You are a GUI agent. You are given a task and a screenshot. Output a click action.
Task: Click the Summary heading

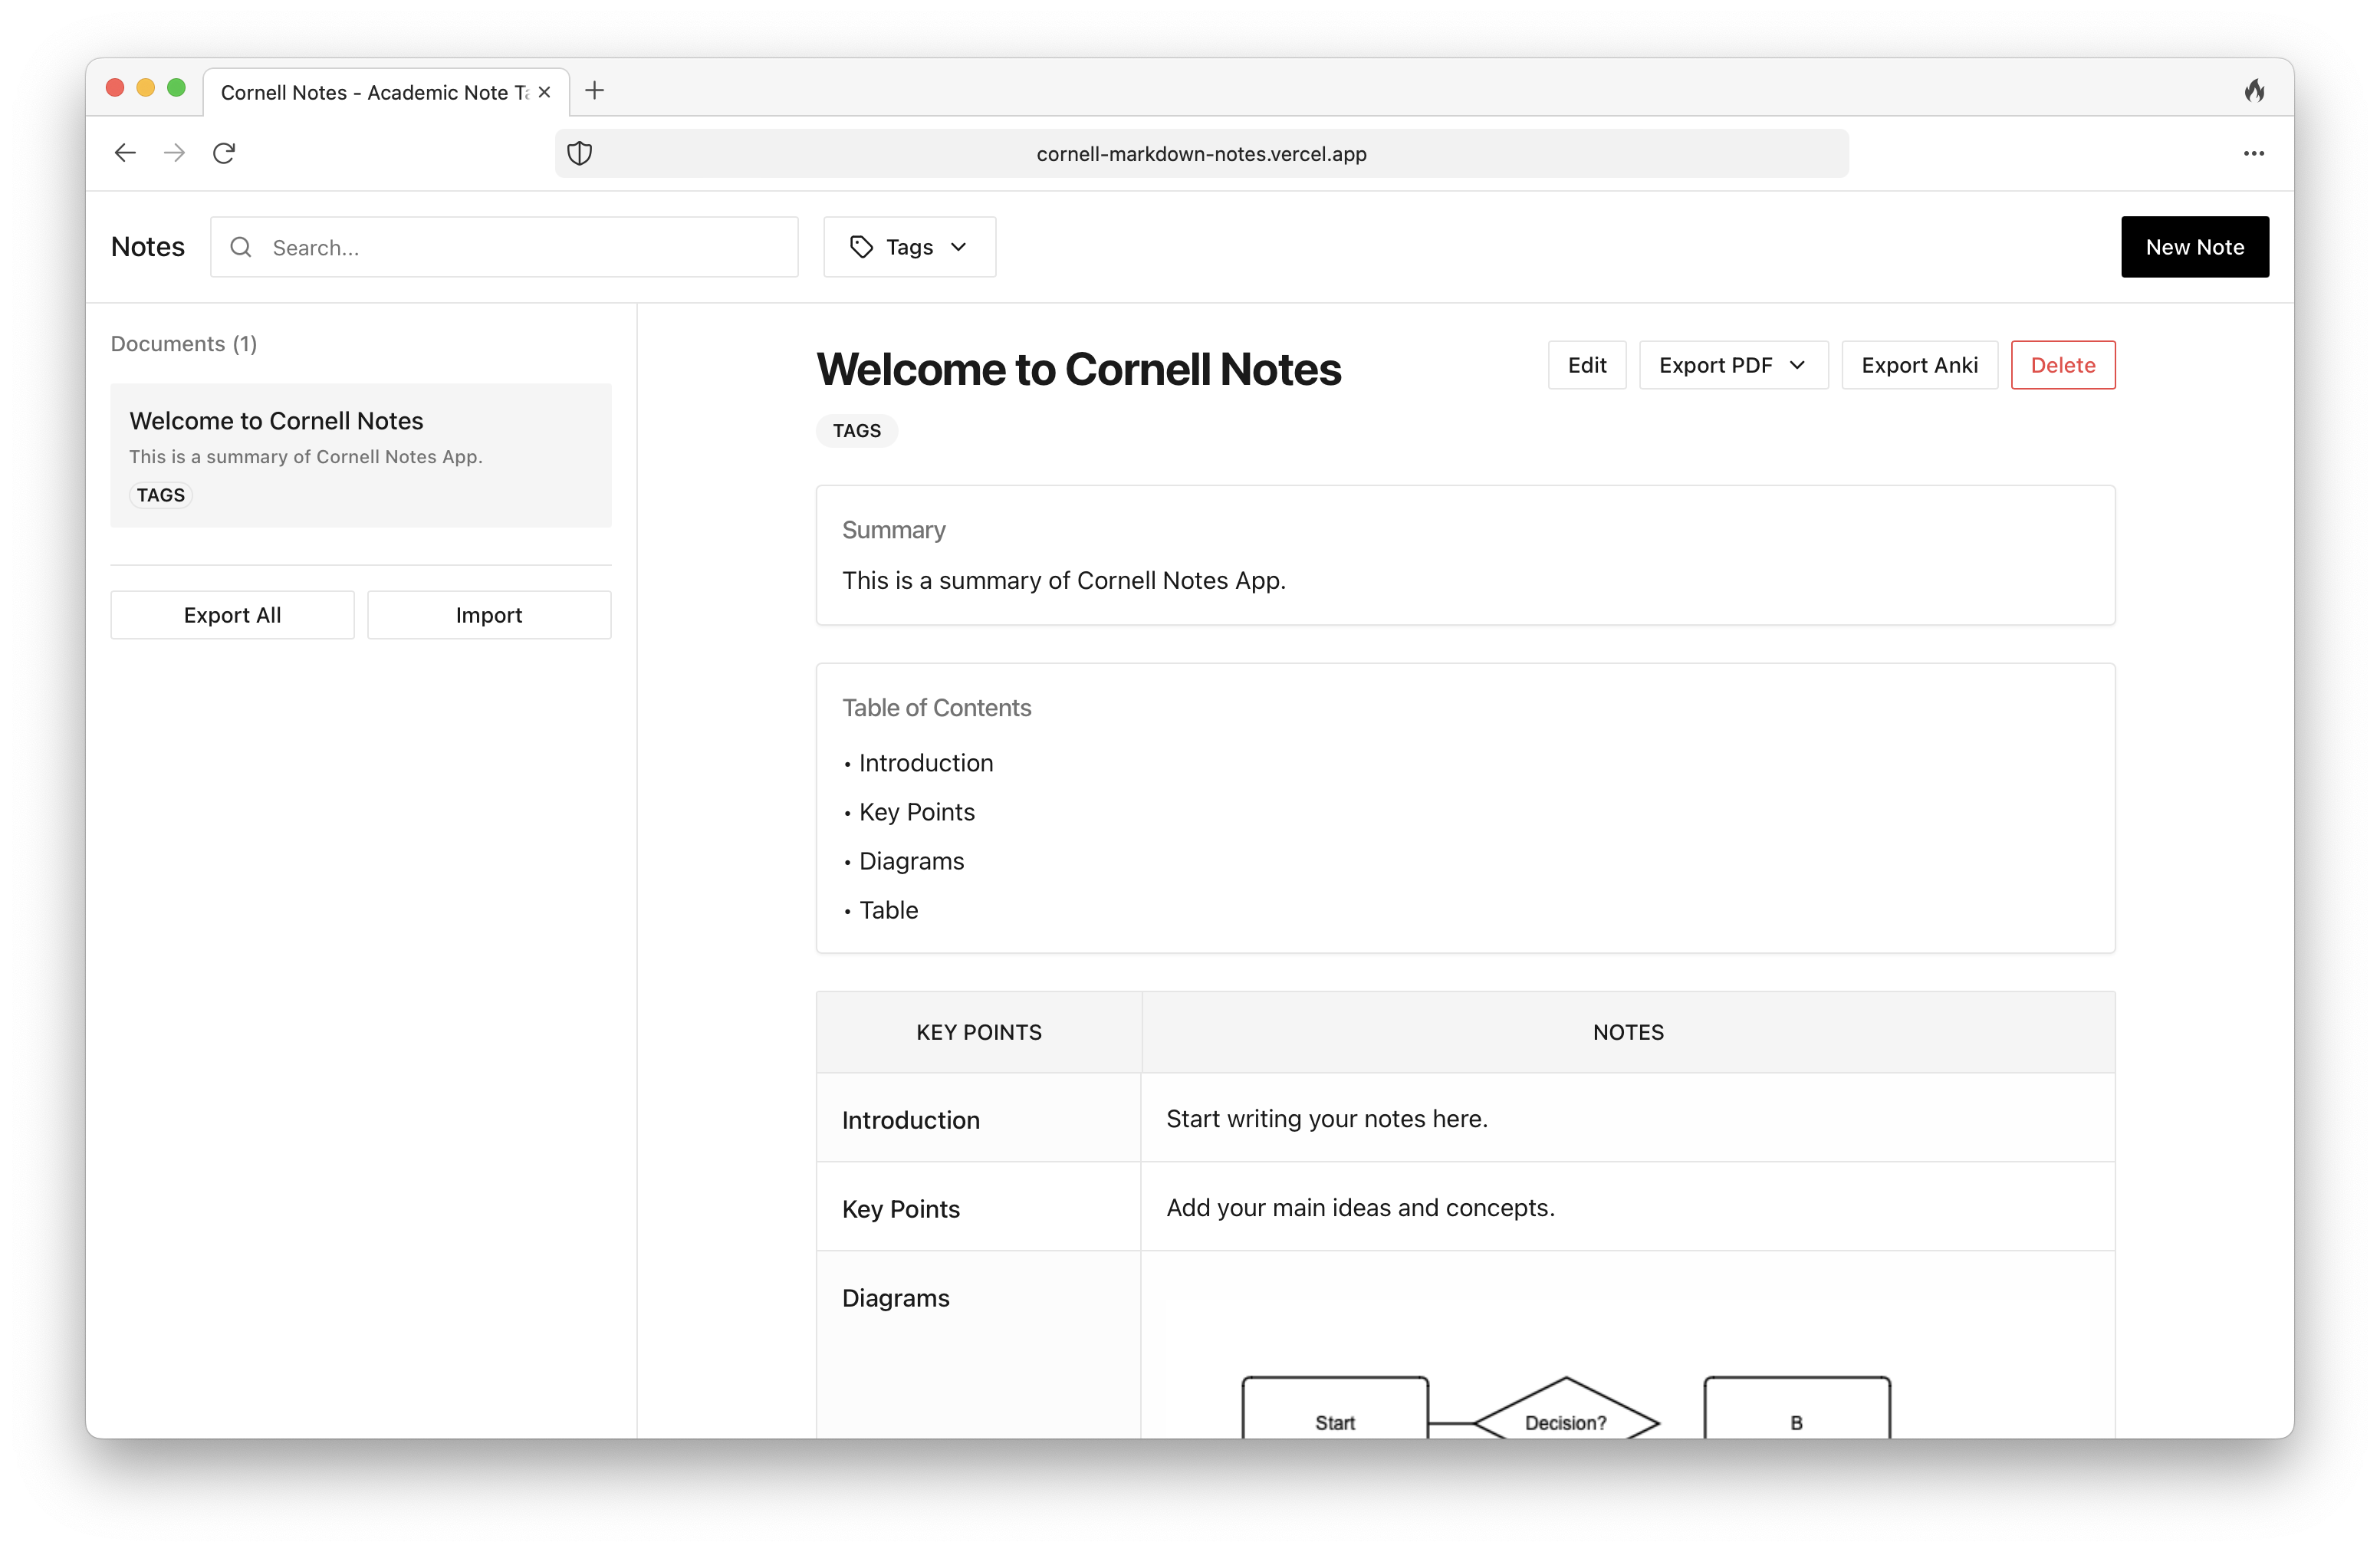pos(893,530)
